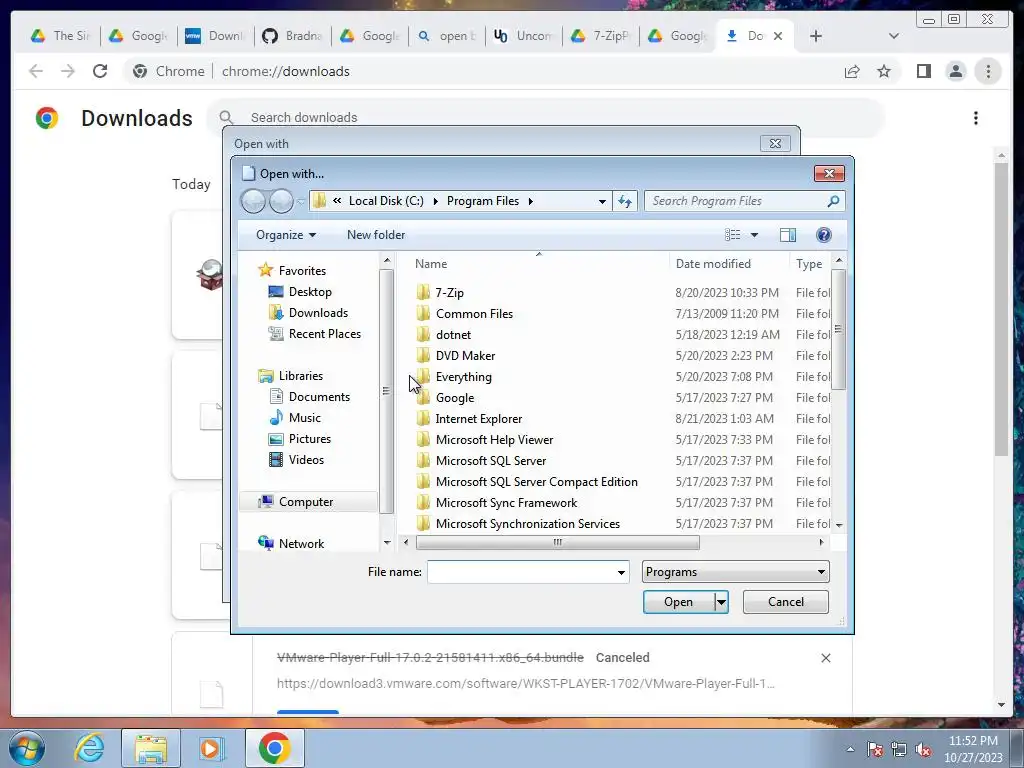Select Microsoft SQL Server Compact Edition folder
Viewport: 1024px width, 768px height.
[x=536, y=481]
